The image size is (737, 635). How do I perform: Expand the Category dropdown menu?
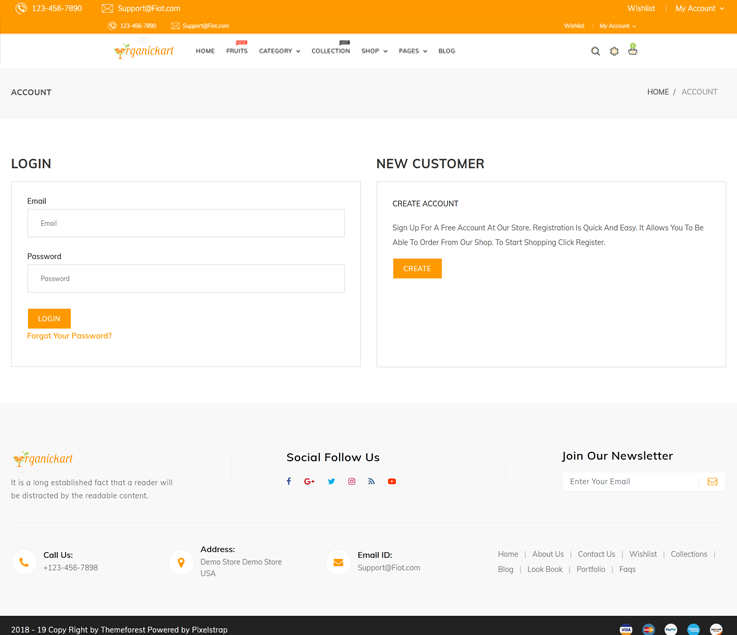[x=279, y=51]
